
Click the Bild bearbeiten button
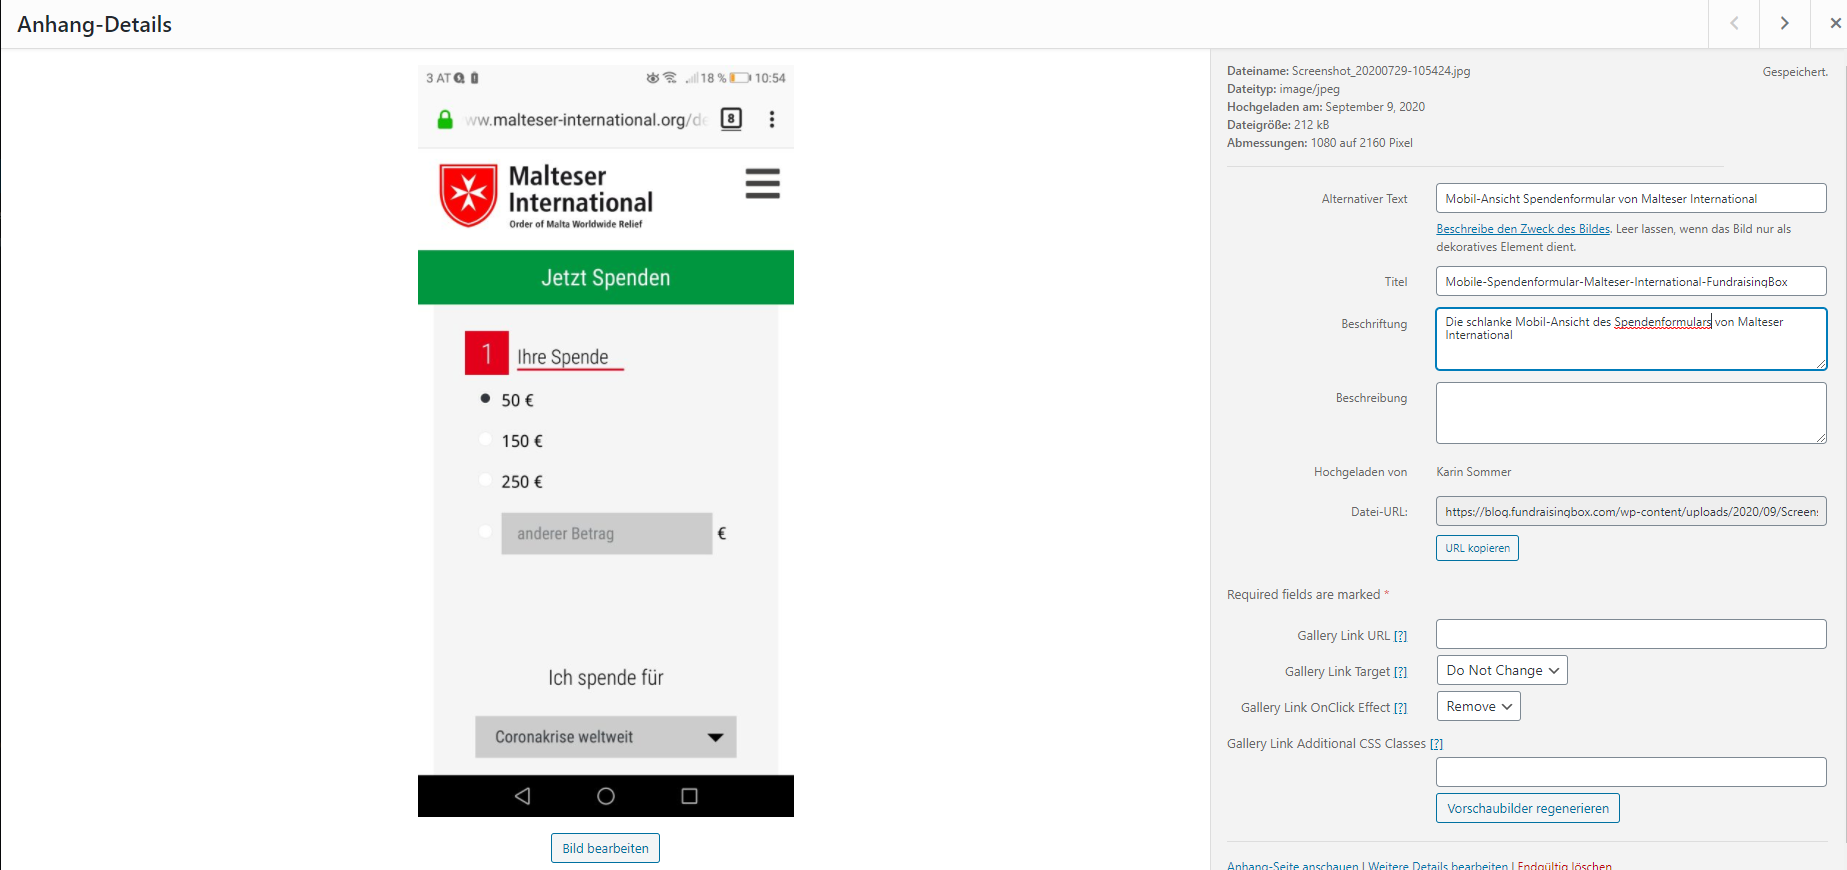[x=605, y=848]
